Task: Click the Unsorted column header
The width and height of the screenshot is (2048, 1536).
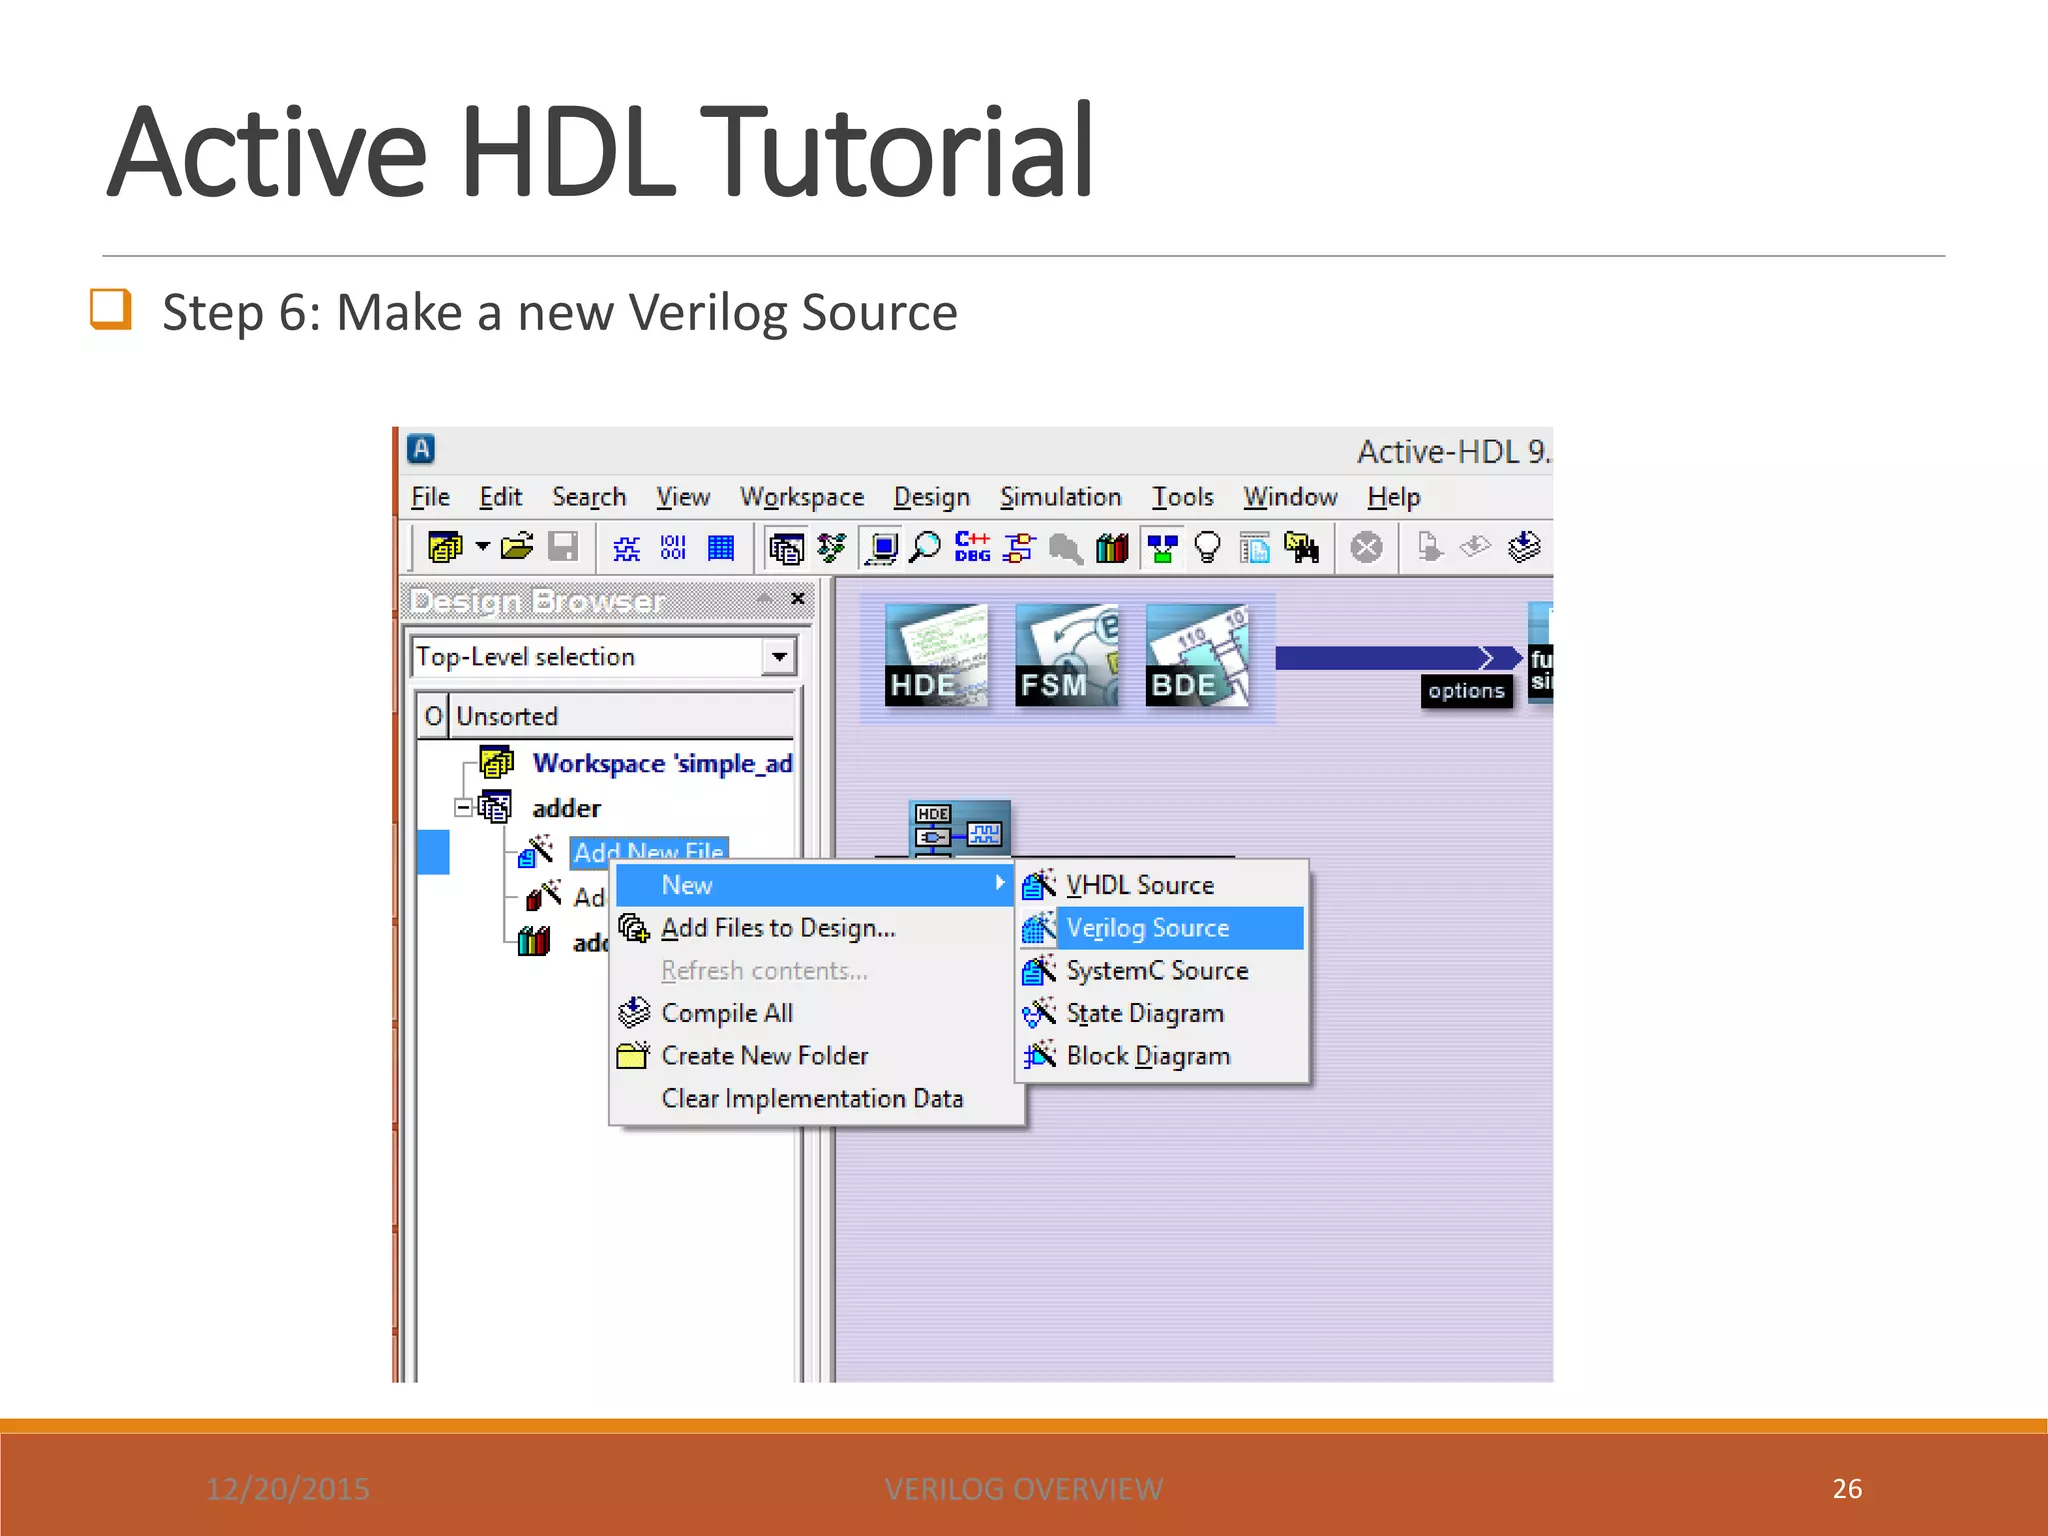Action: click(x=623, y=716)
